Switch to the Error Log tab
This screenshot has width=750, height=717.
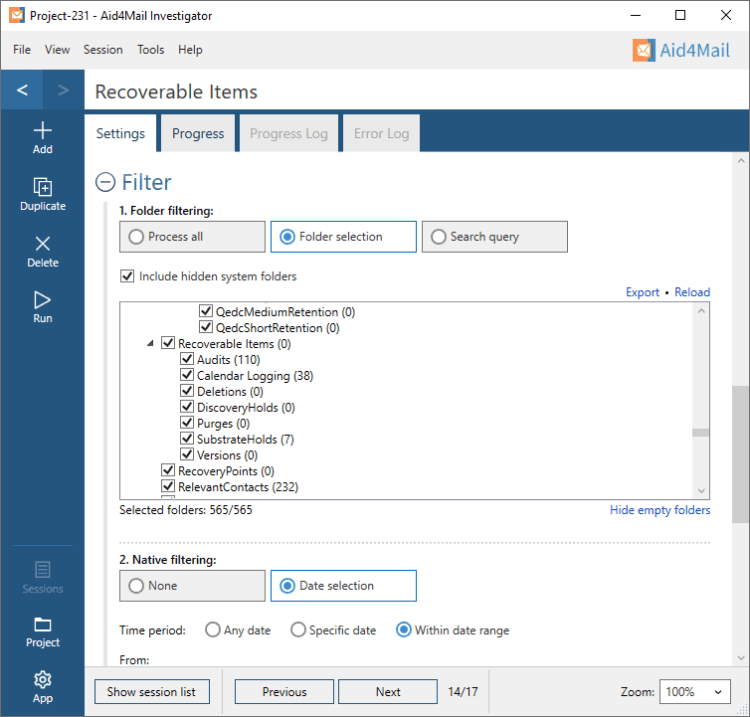pos(382,133)
